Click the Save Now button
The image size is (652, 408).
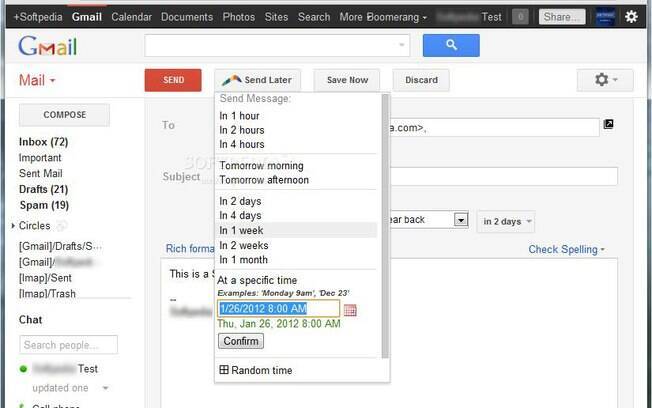[x=347, y=80]
